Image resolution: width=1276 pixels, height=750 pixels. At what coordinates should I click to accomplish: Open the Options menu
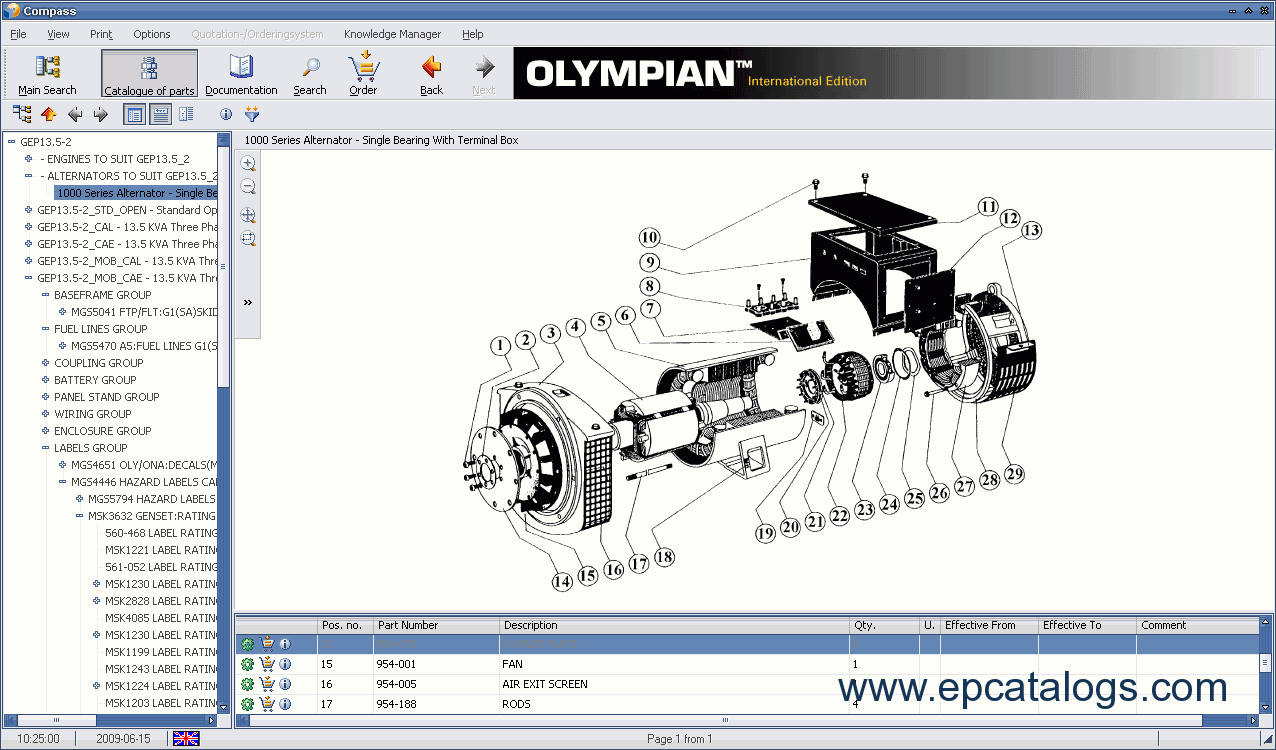coord(152,34)
